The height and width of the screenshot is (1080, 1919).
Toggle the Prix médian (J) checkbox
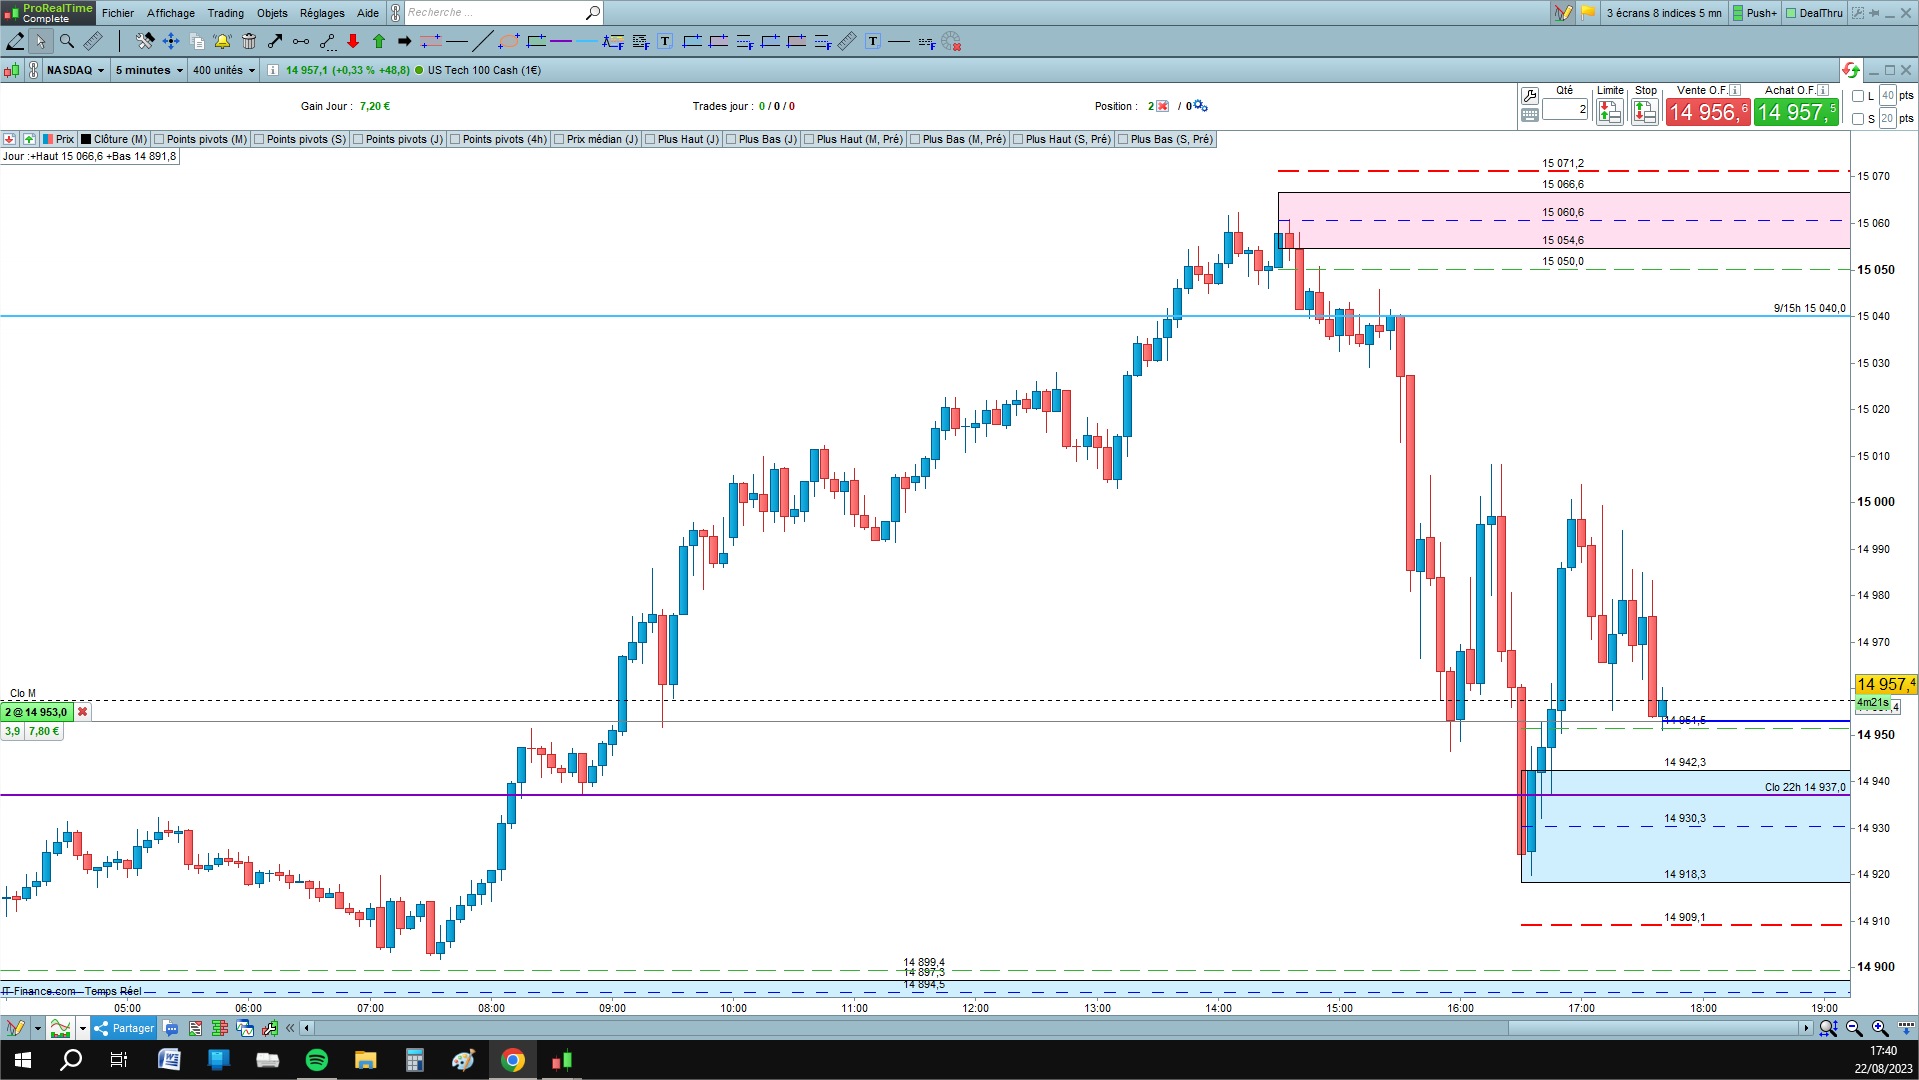[559, 139]
